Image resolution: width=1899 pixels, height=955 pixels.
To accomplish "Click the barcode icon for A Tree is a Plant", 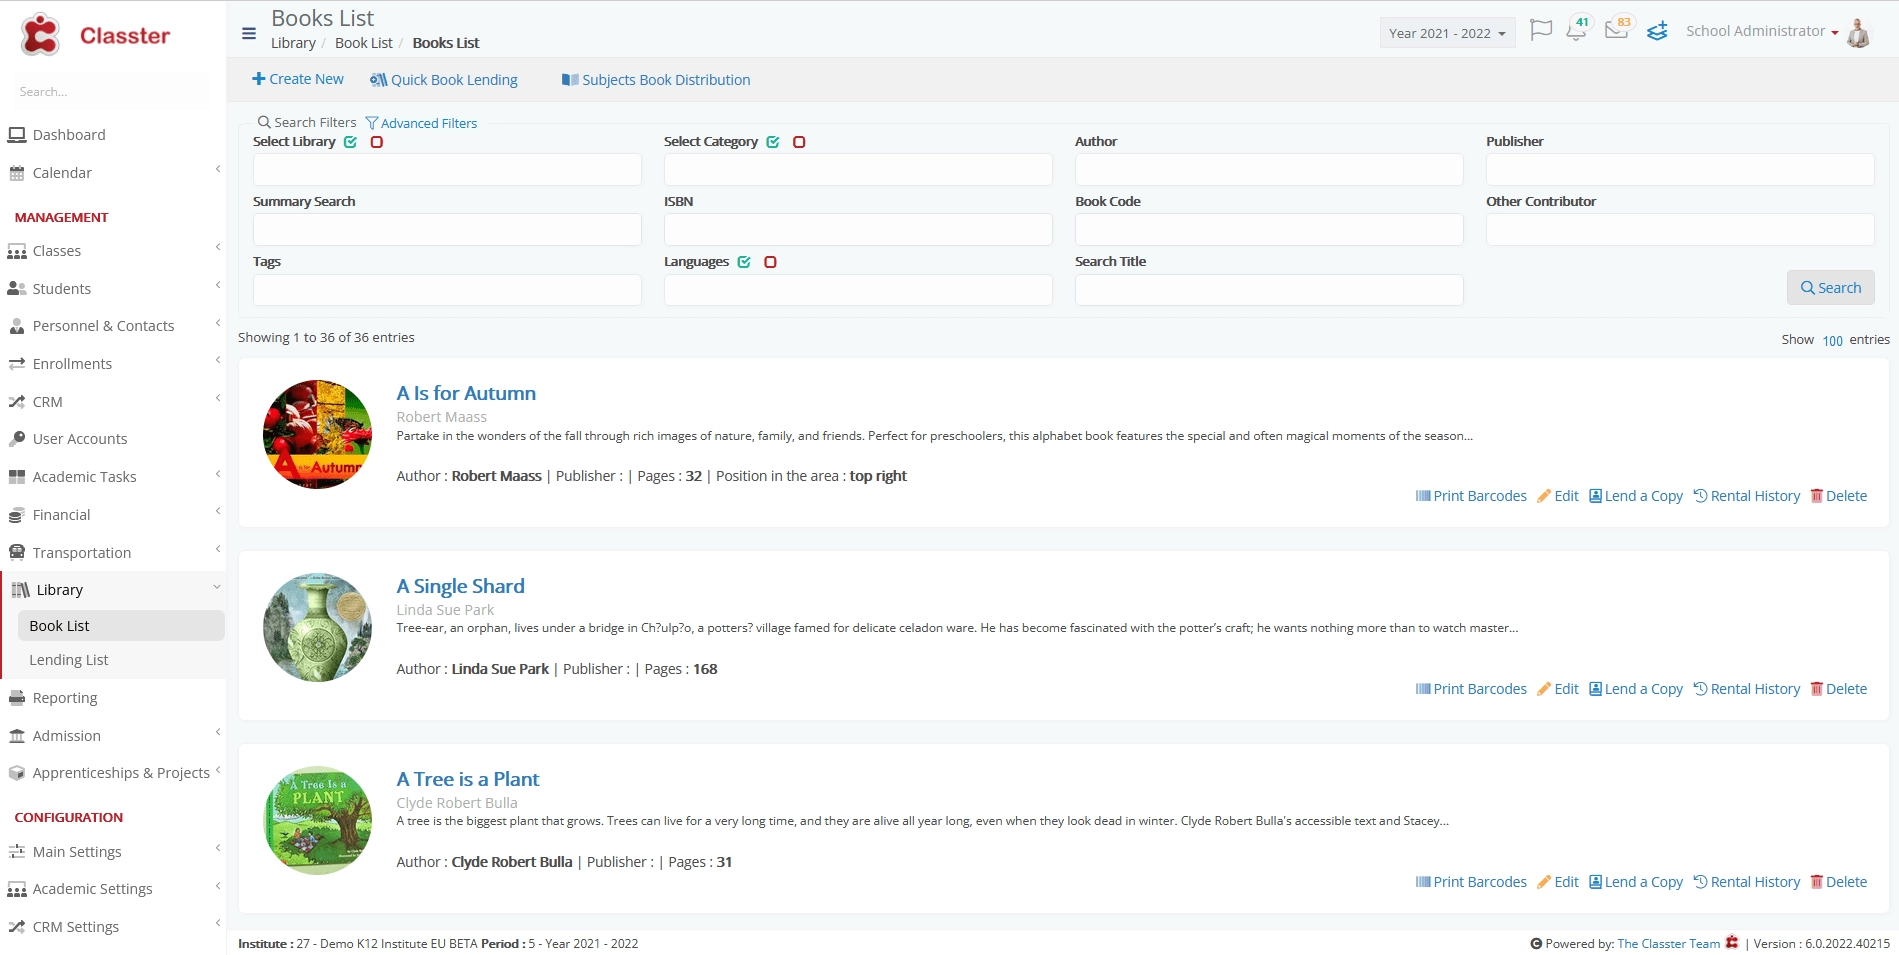I will pyautogui.click(x=1423, y=882).
